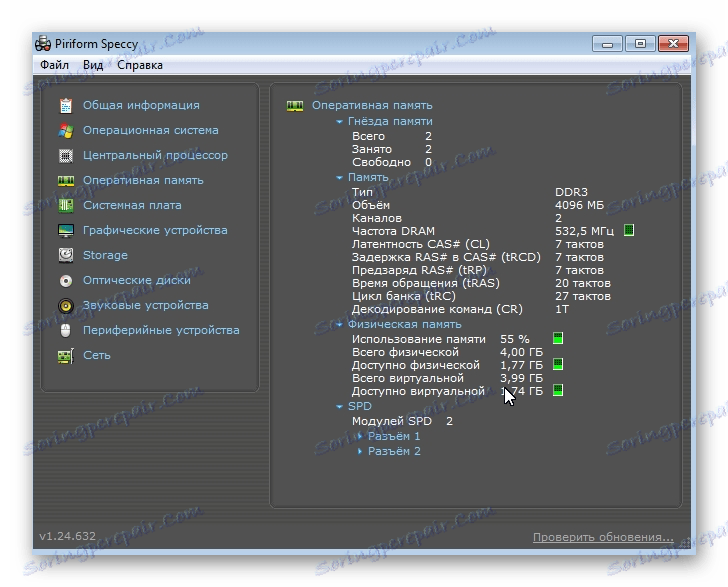This screenshot has height=587, width=728.
Task: Click the Свободно slots row label
Action: point(381,163)
